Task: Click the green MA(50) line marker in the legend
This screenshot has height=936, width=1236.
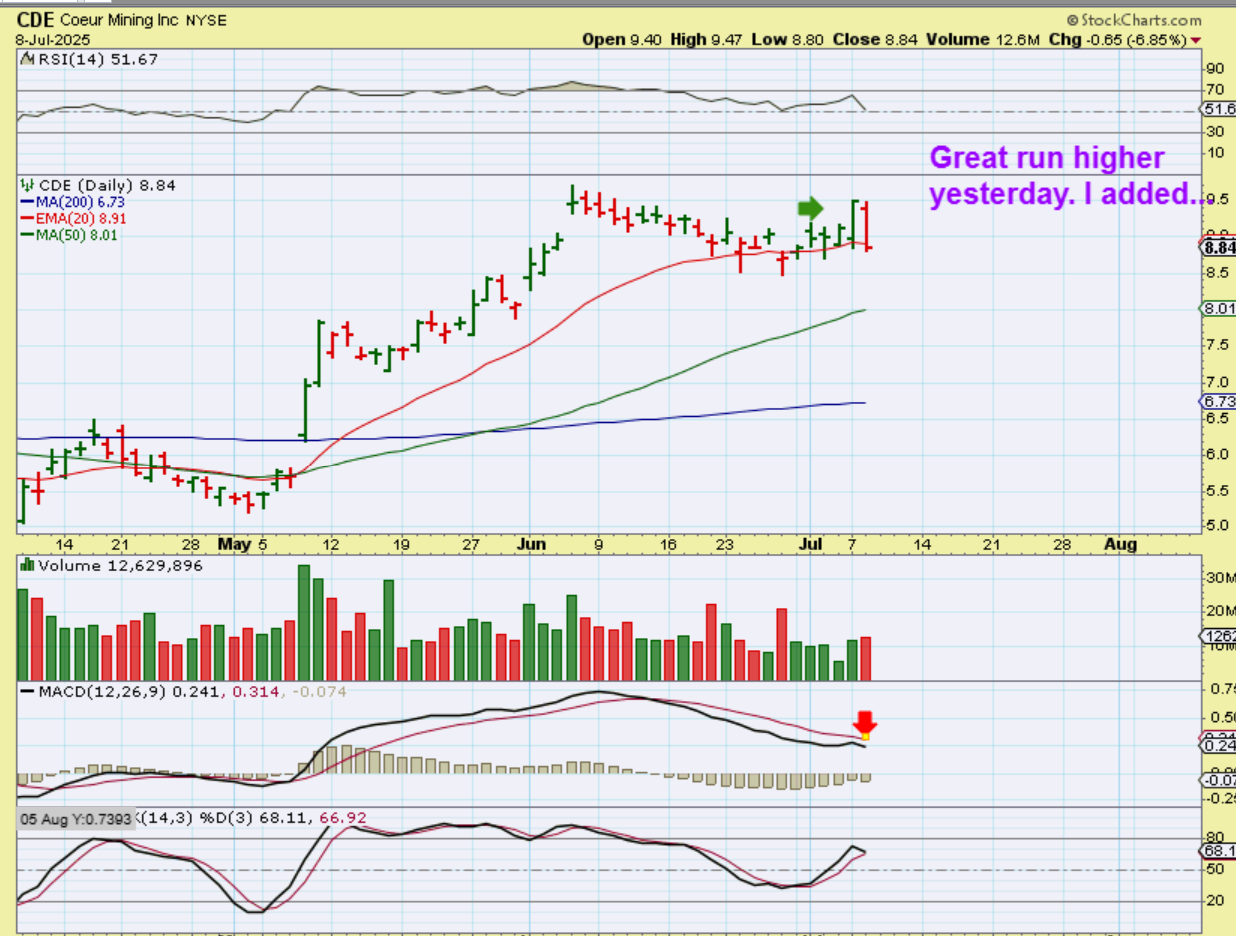Action: (26, 235)
